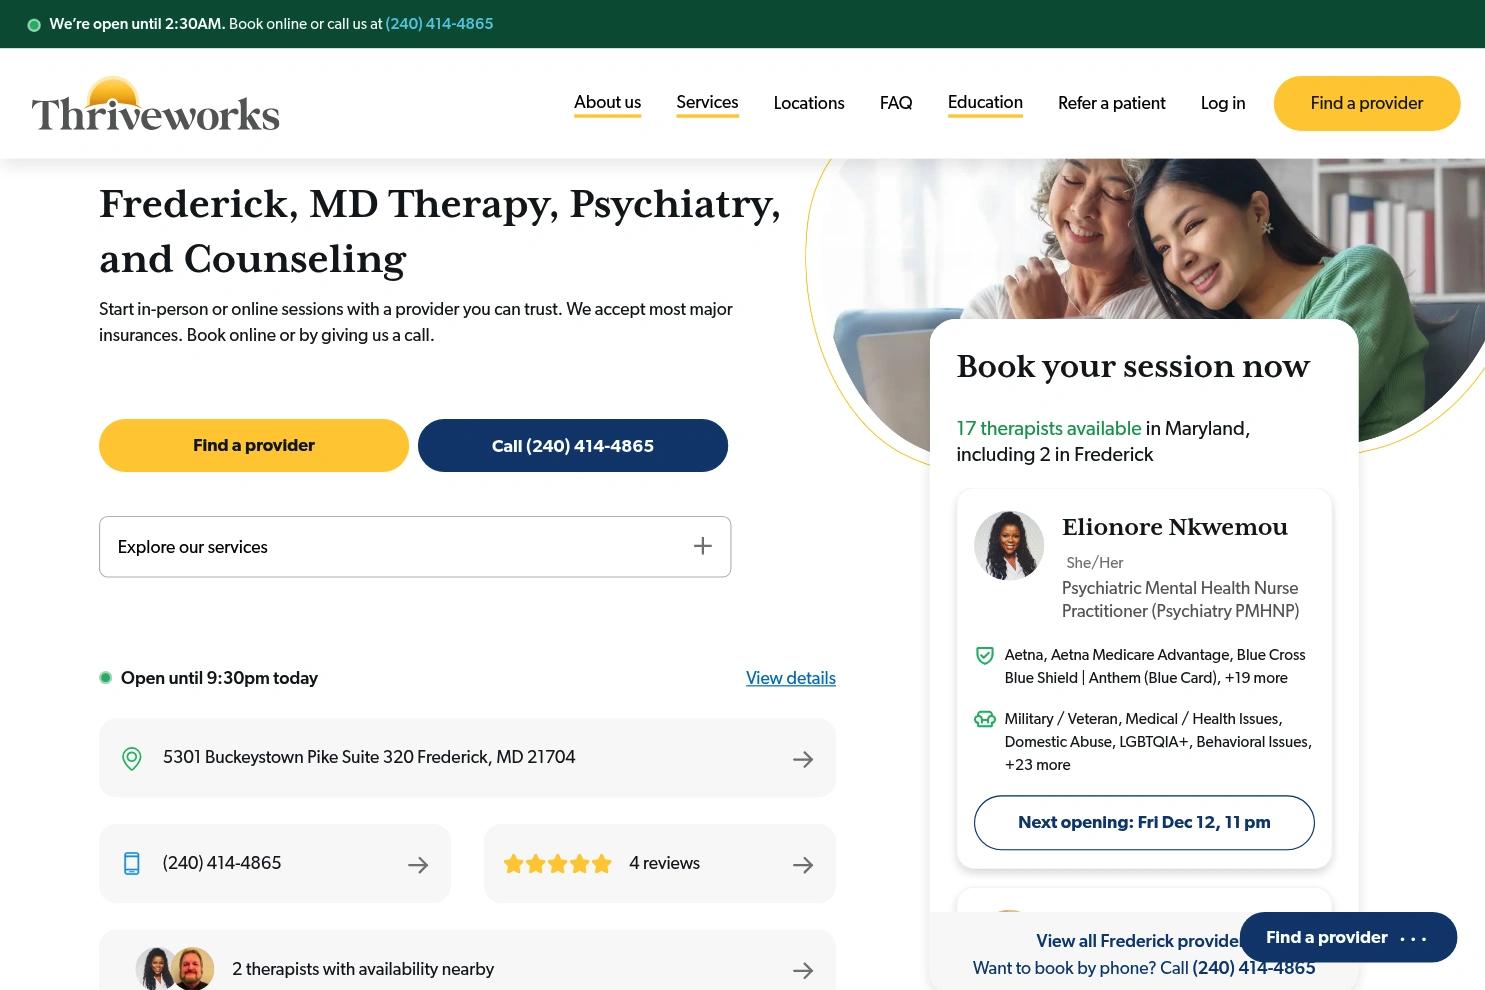Click the five-star rating icons

click(557, 864)
